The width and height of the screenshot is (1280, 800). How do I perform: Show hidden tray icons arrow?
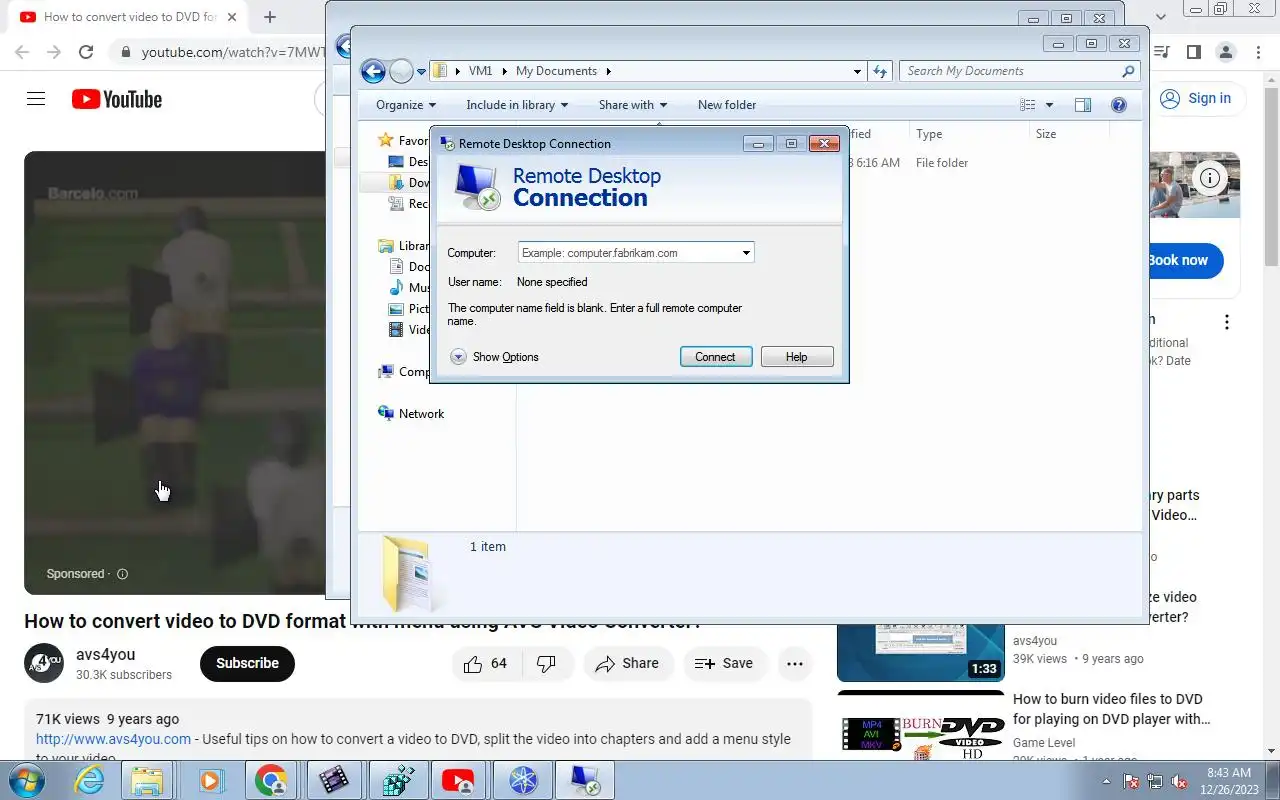pyautogui.click(x=1106, y=781)
